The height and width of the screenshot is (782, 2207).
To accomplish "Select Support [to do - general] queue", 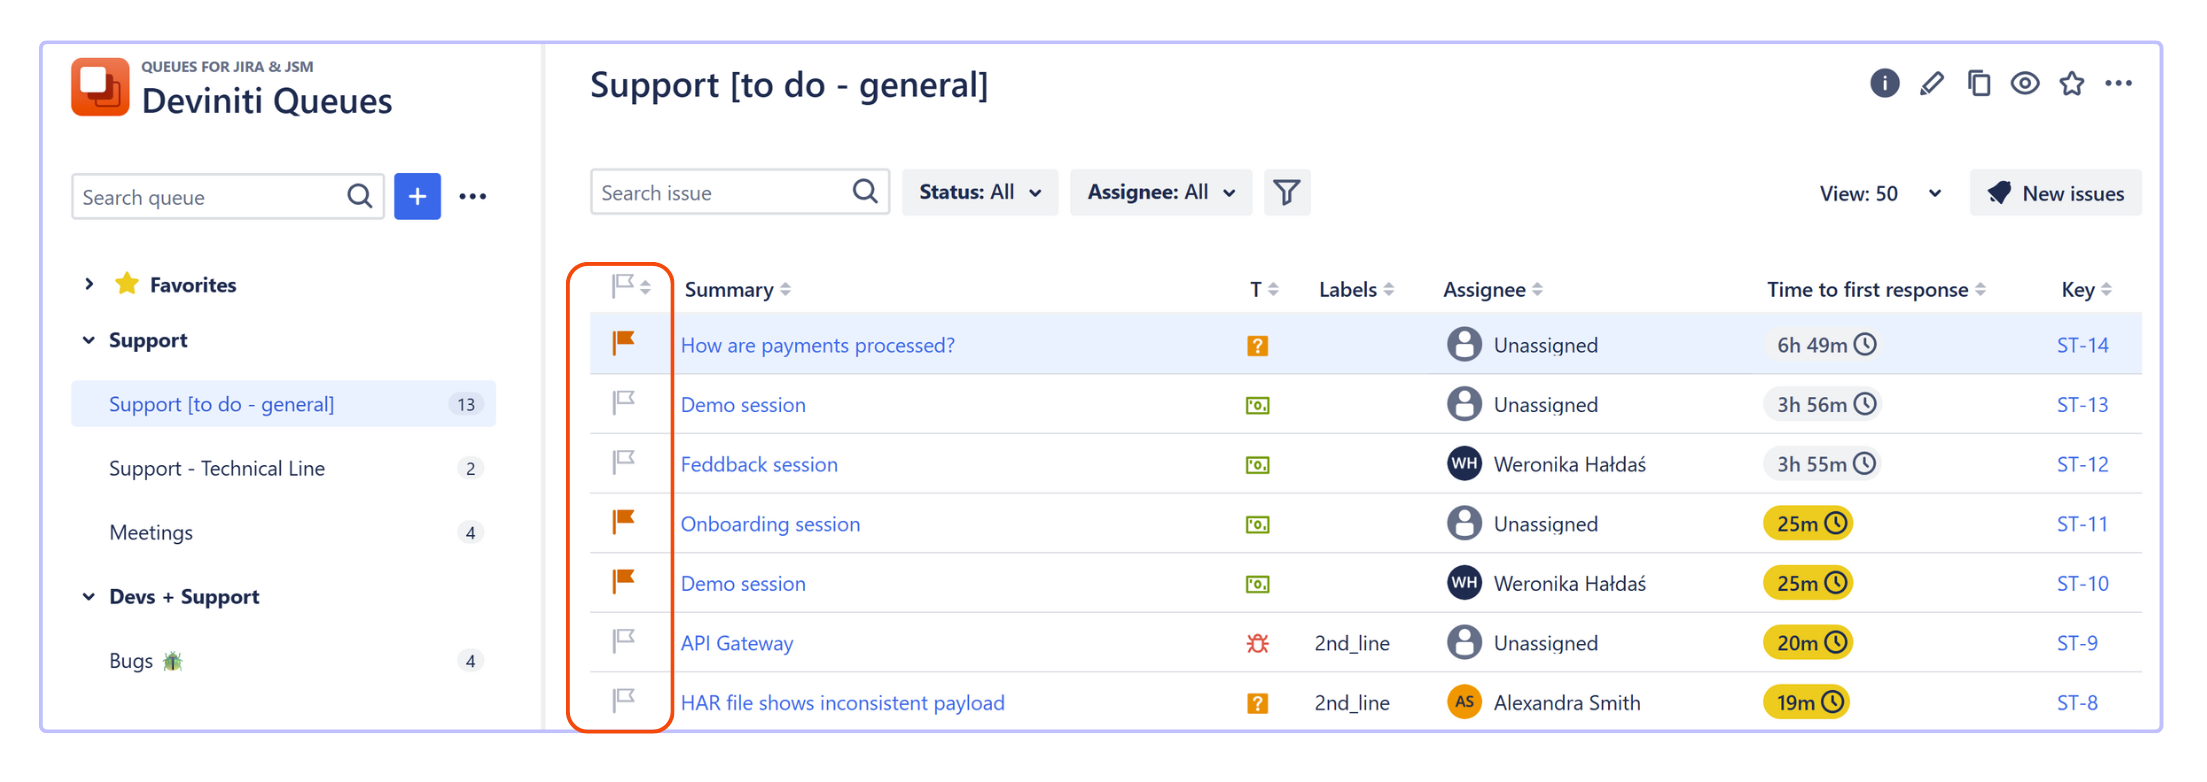I will (283, 404).
